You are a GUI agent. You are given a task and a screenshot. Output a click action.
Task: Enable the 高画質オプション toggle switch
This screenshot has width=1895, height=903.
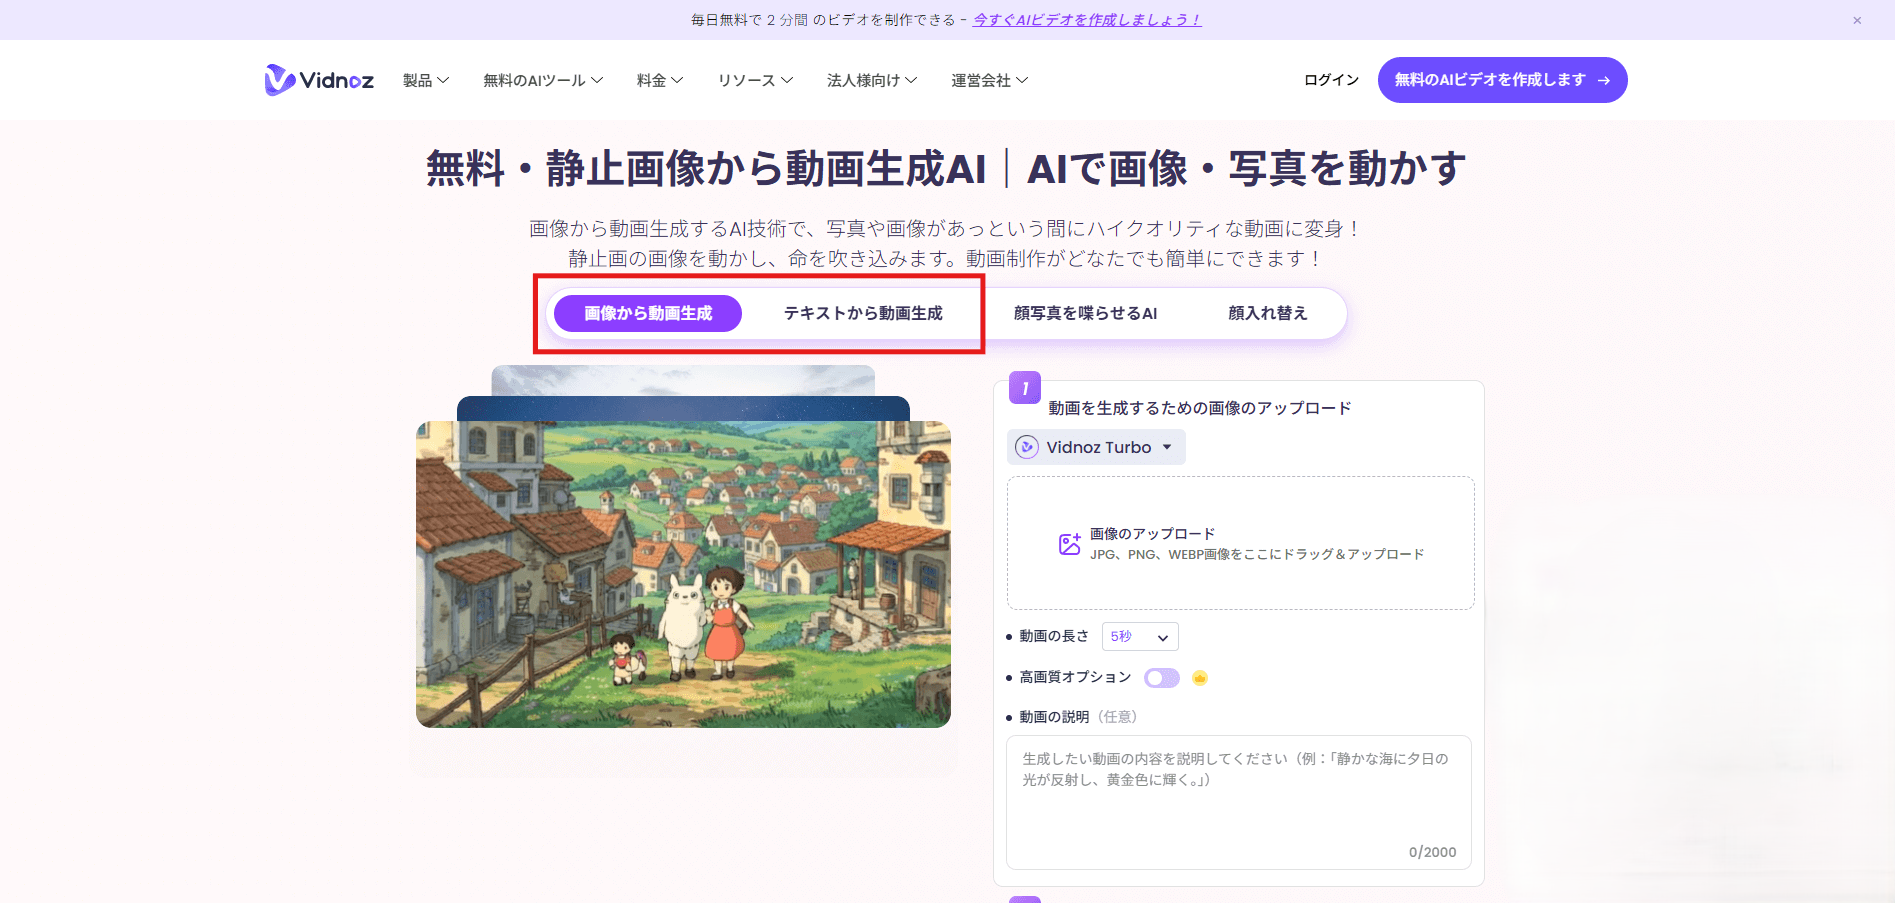[1161, 677]
